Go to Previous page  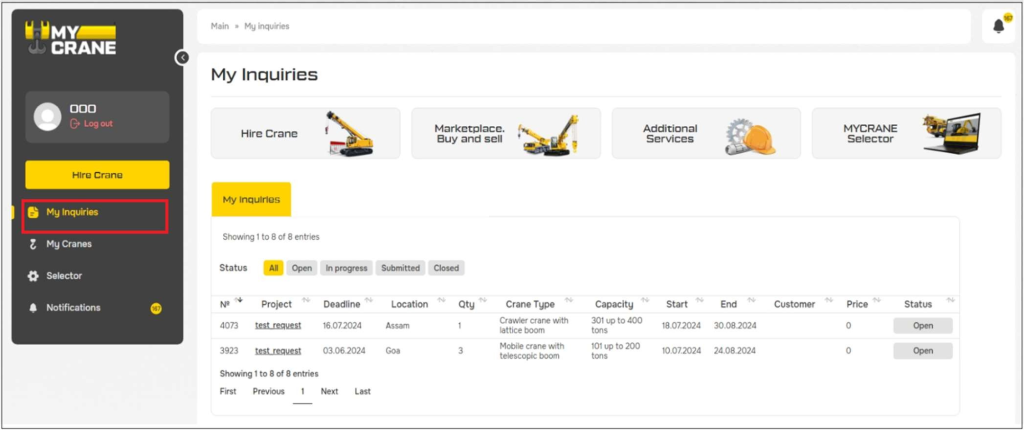click(268, 391)
